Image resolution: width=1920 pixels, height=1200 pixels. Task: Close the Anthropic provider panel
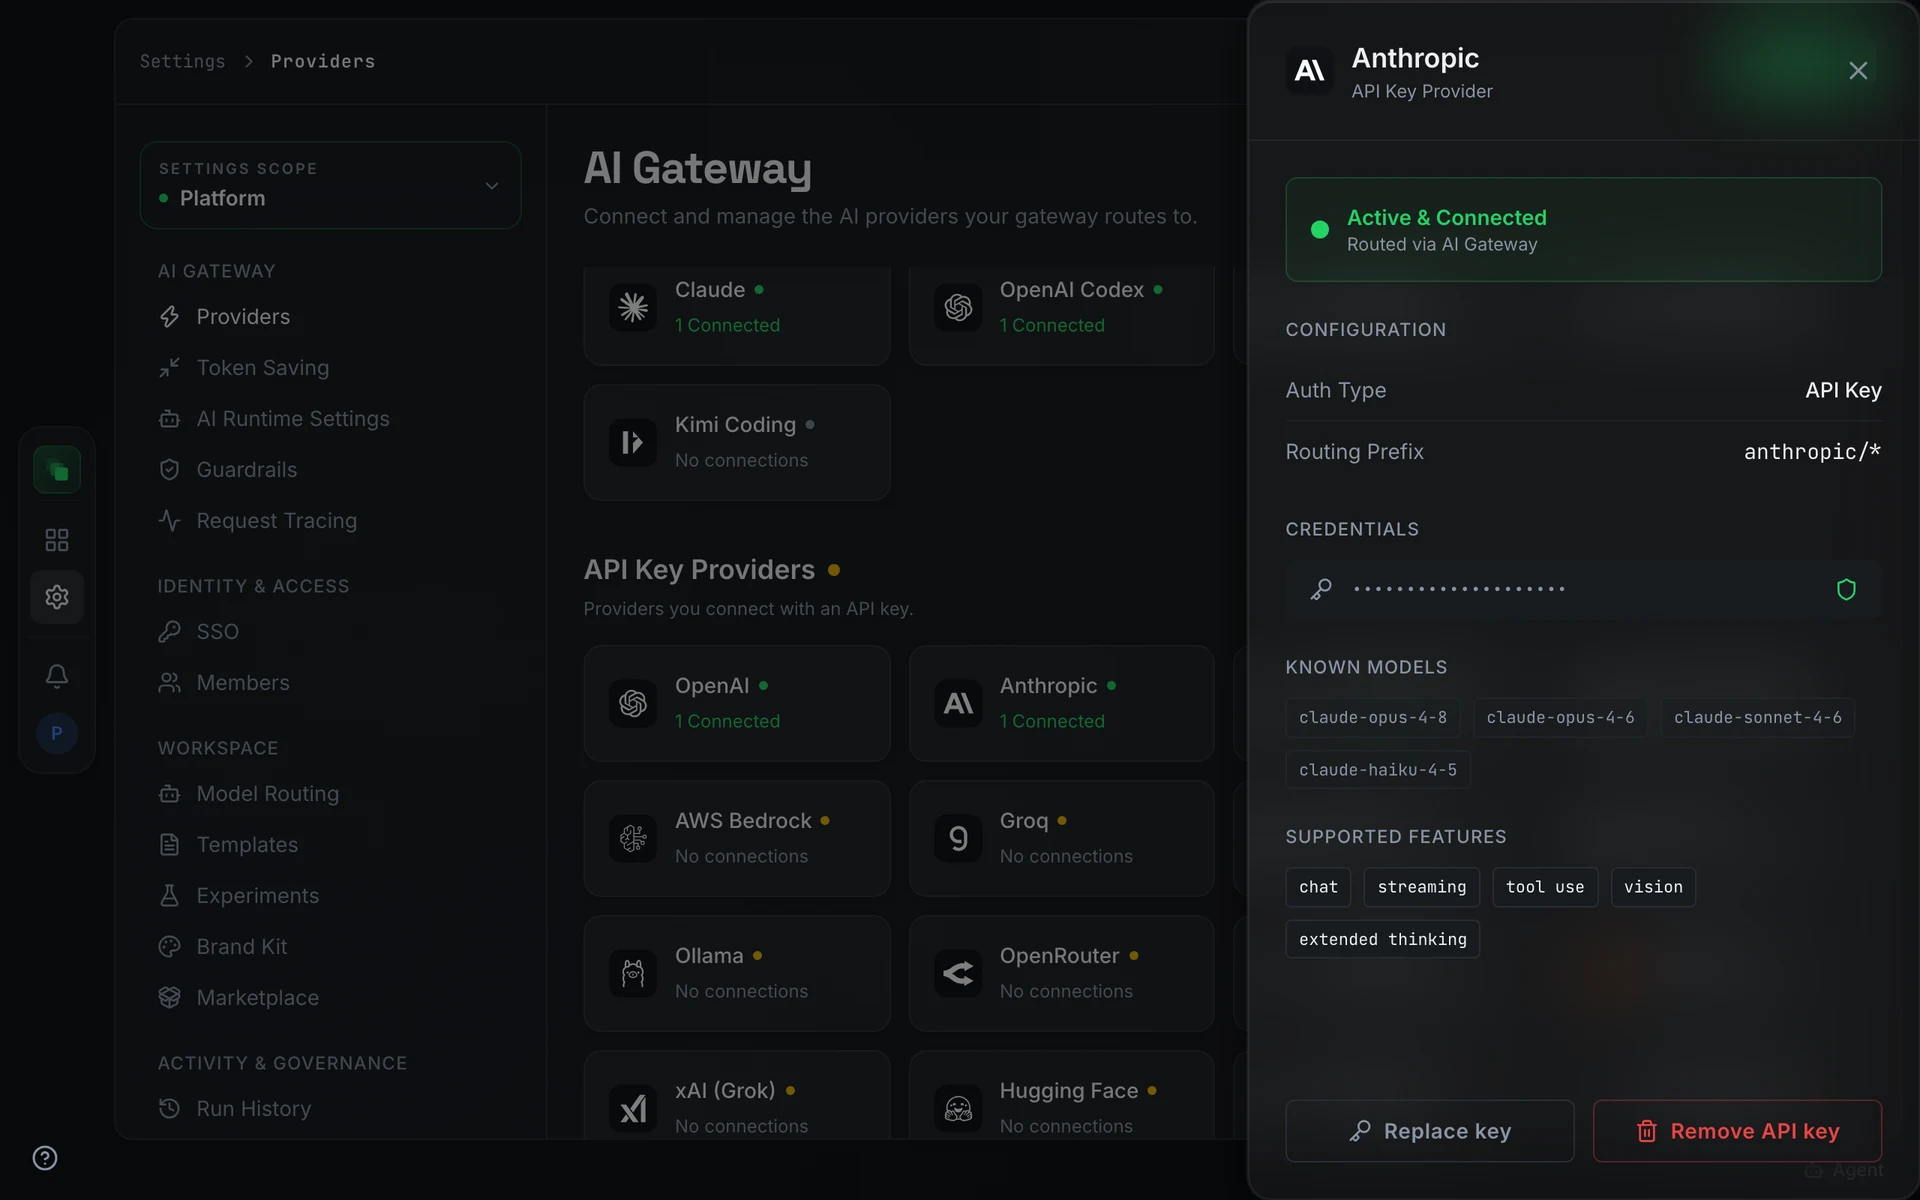pyautogui.click(x=1858, y=71)
